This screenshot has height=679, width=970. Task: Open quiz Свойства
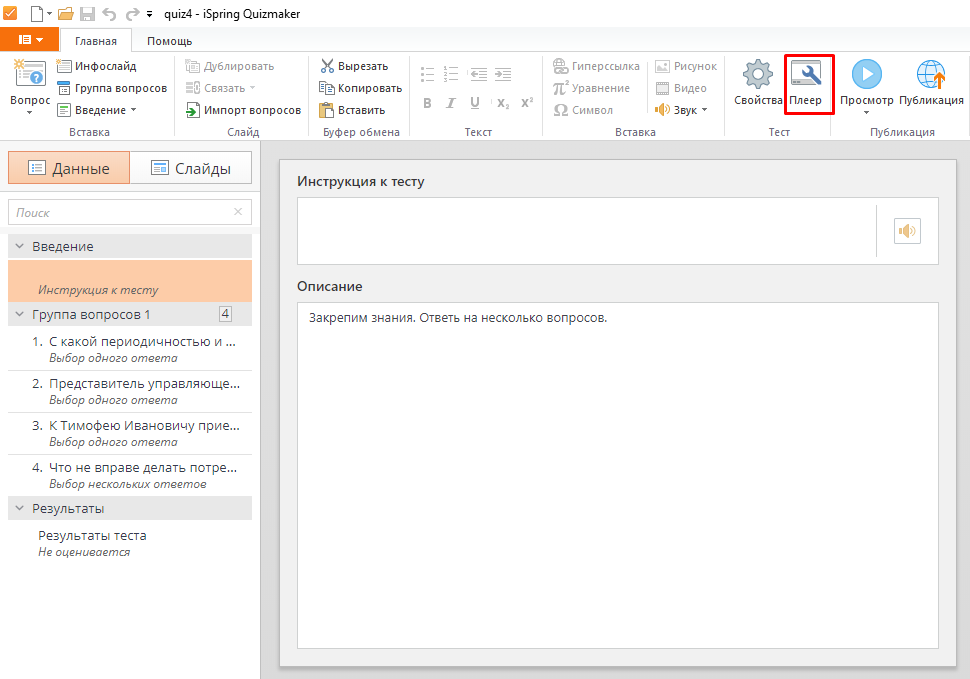point(758,83)
